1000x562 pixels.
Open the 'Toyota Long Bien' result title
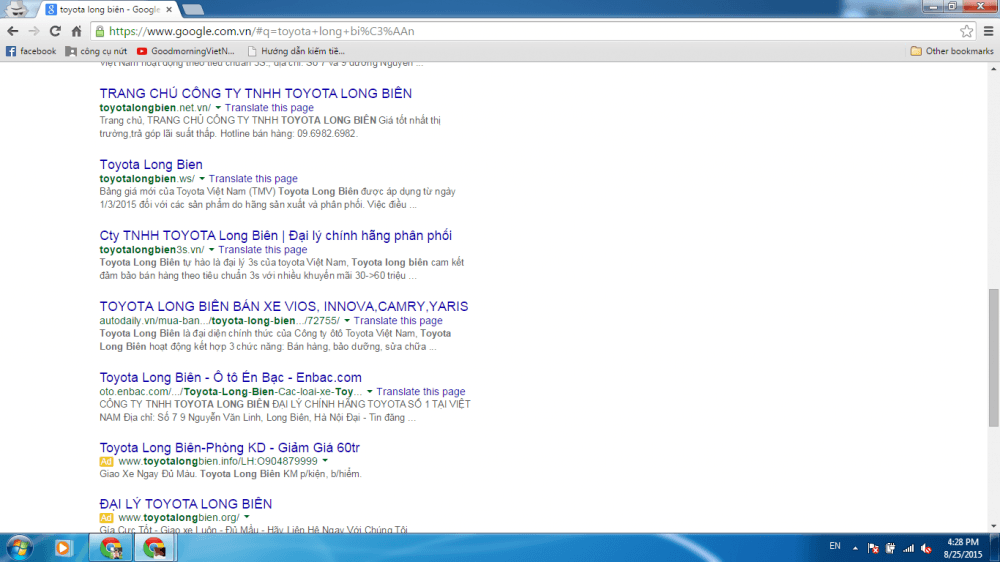[x=151, y=165]
